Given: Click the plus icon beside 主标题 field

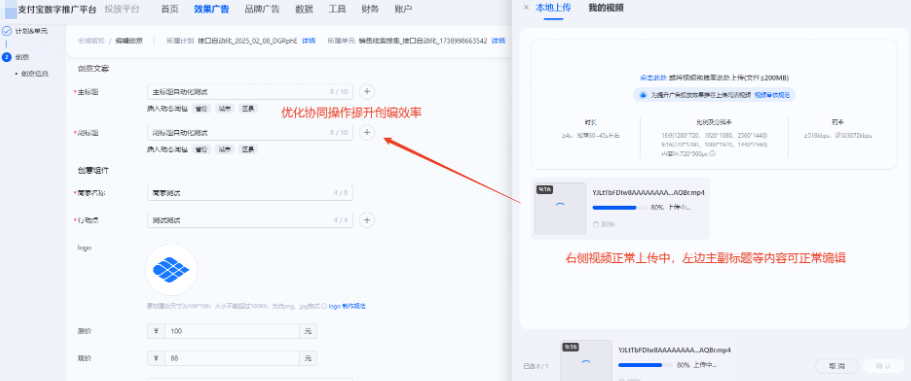Looking at the screenshot, I should (x=367, y=92).
